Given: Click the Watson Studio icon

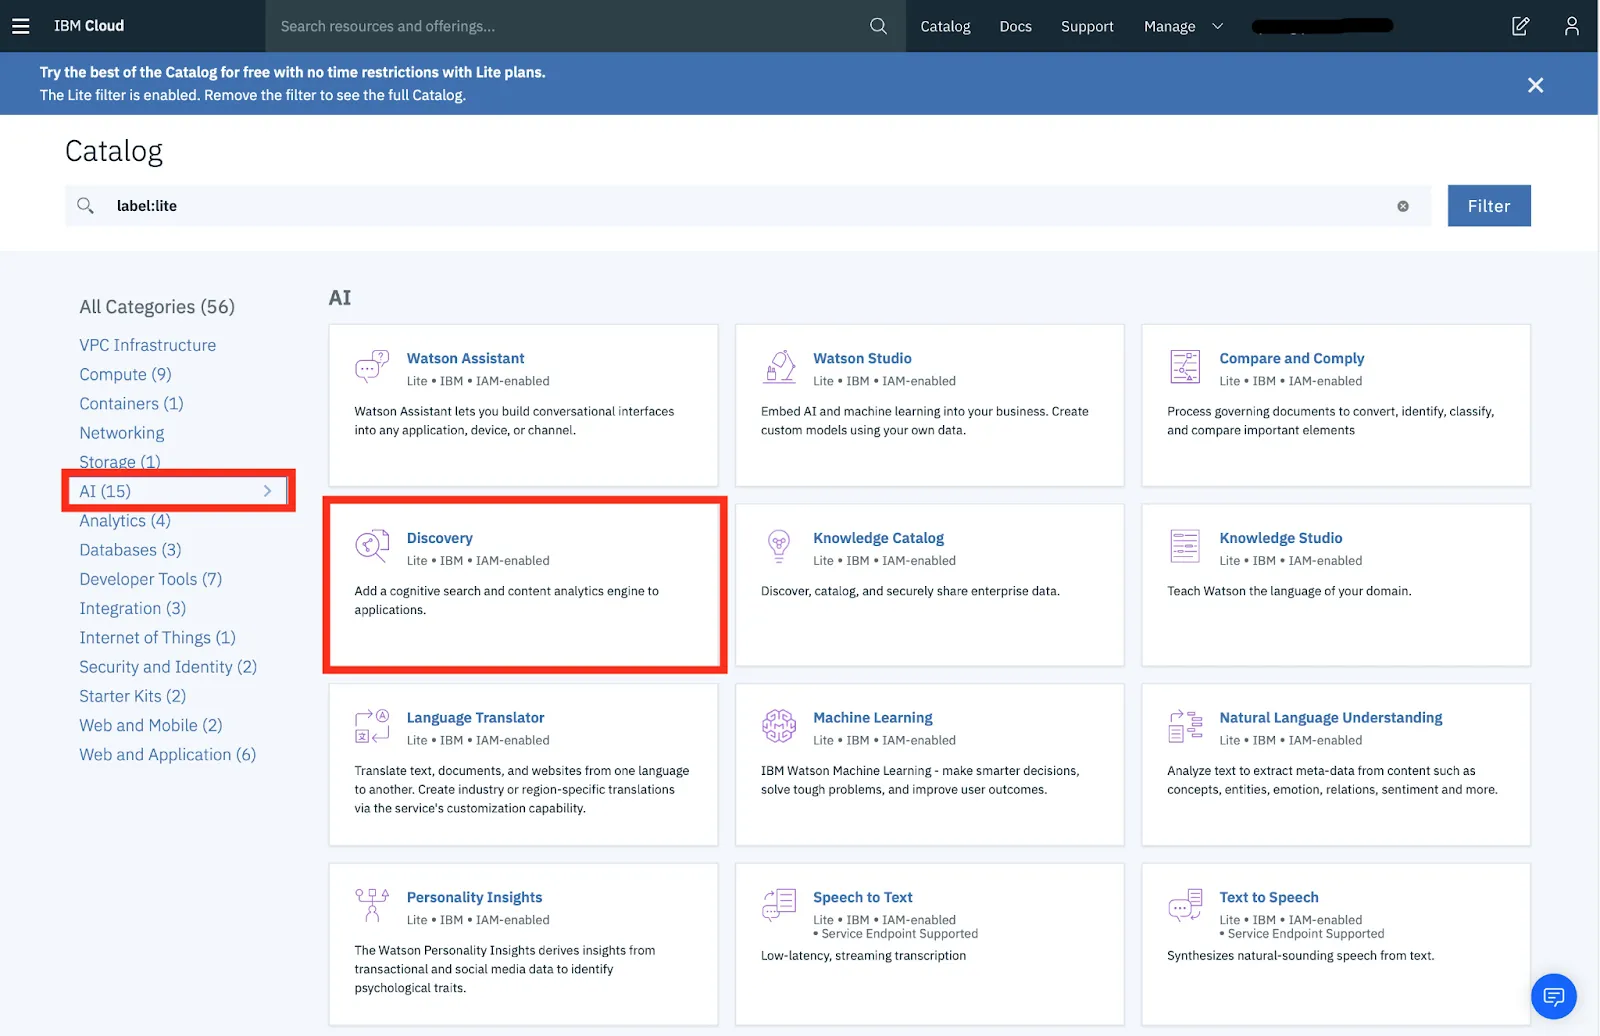Looking at the screenshot, I should point(779,366).
